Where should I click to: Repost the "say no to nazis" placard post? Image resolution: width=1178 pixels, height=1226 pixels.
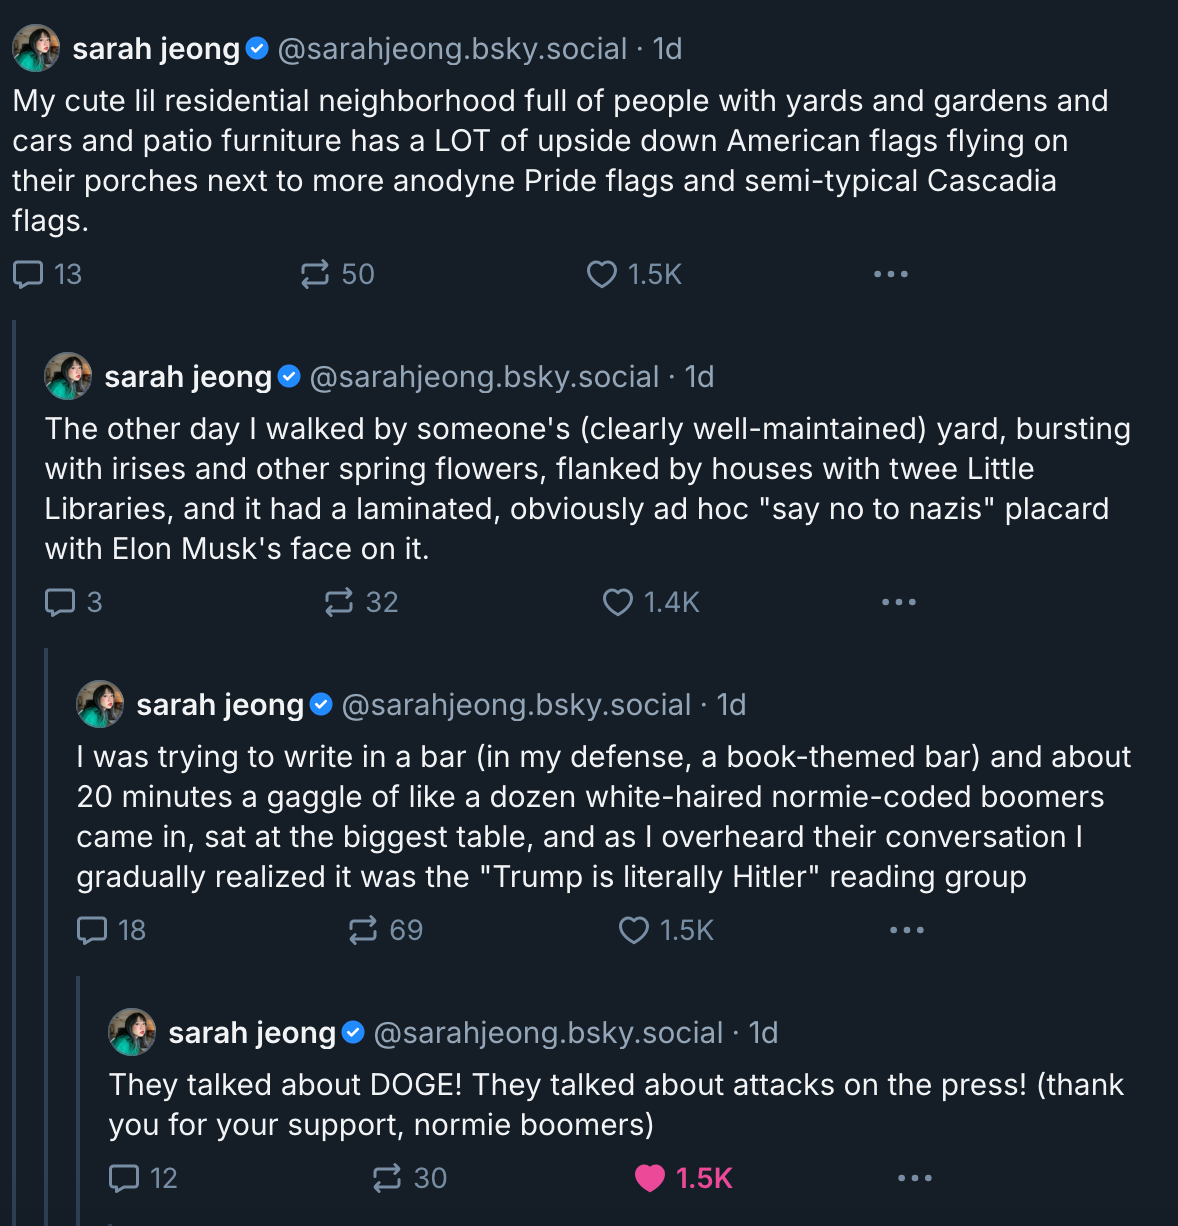[339, 602]
